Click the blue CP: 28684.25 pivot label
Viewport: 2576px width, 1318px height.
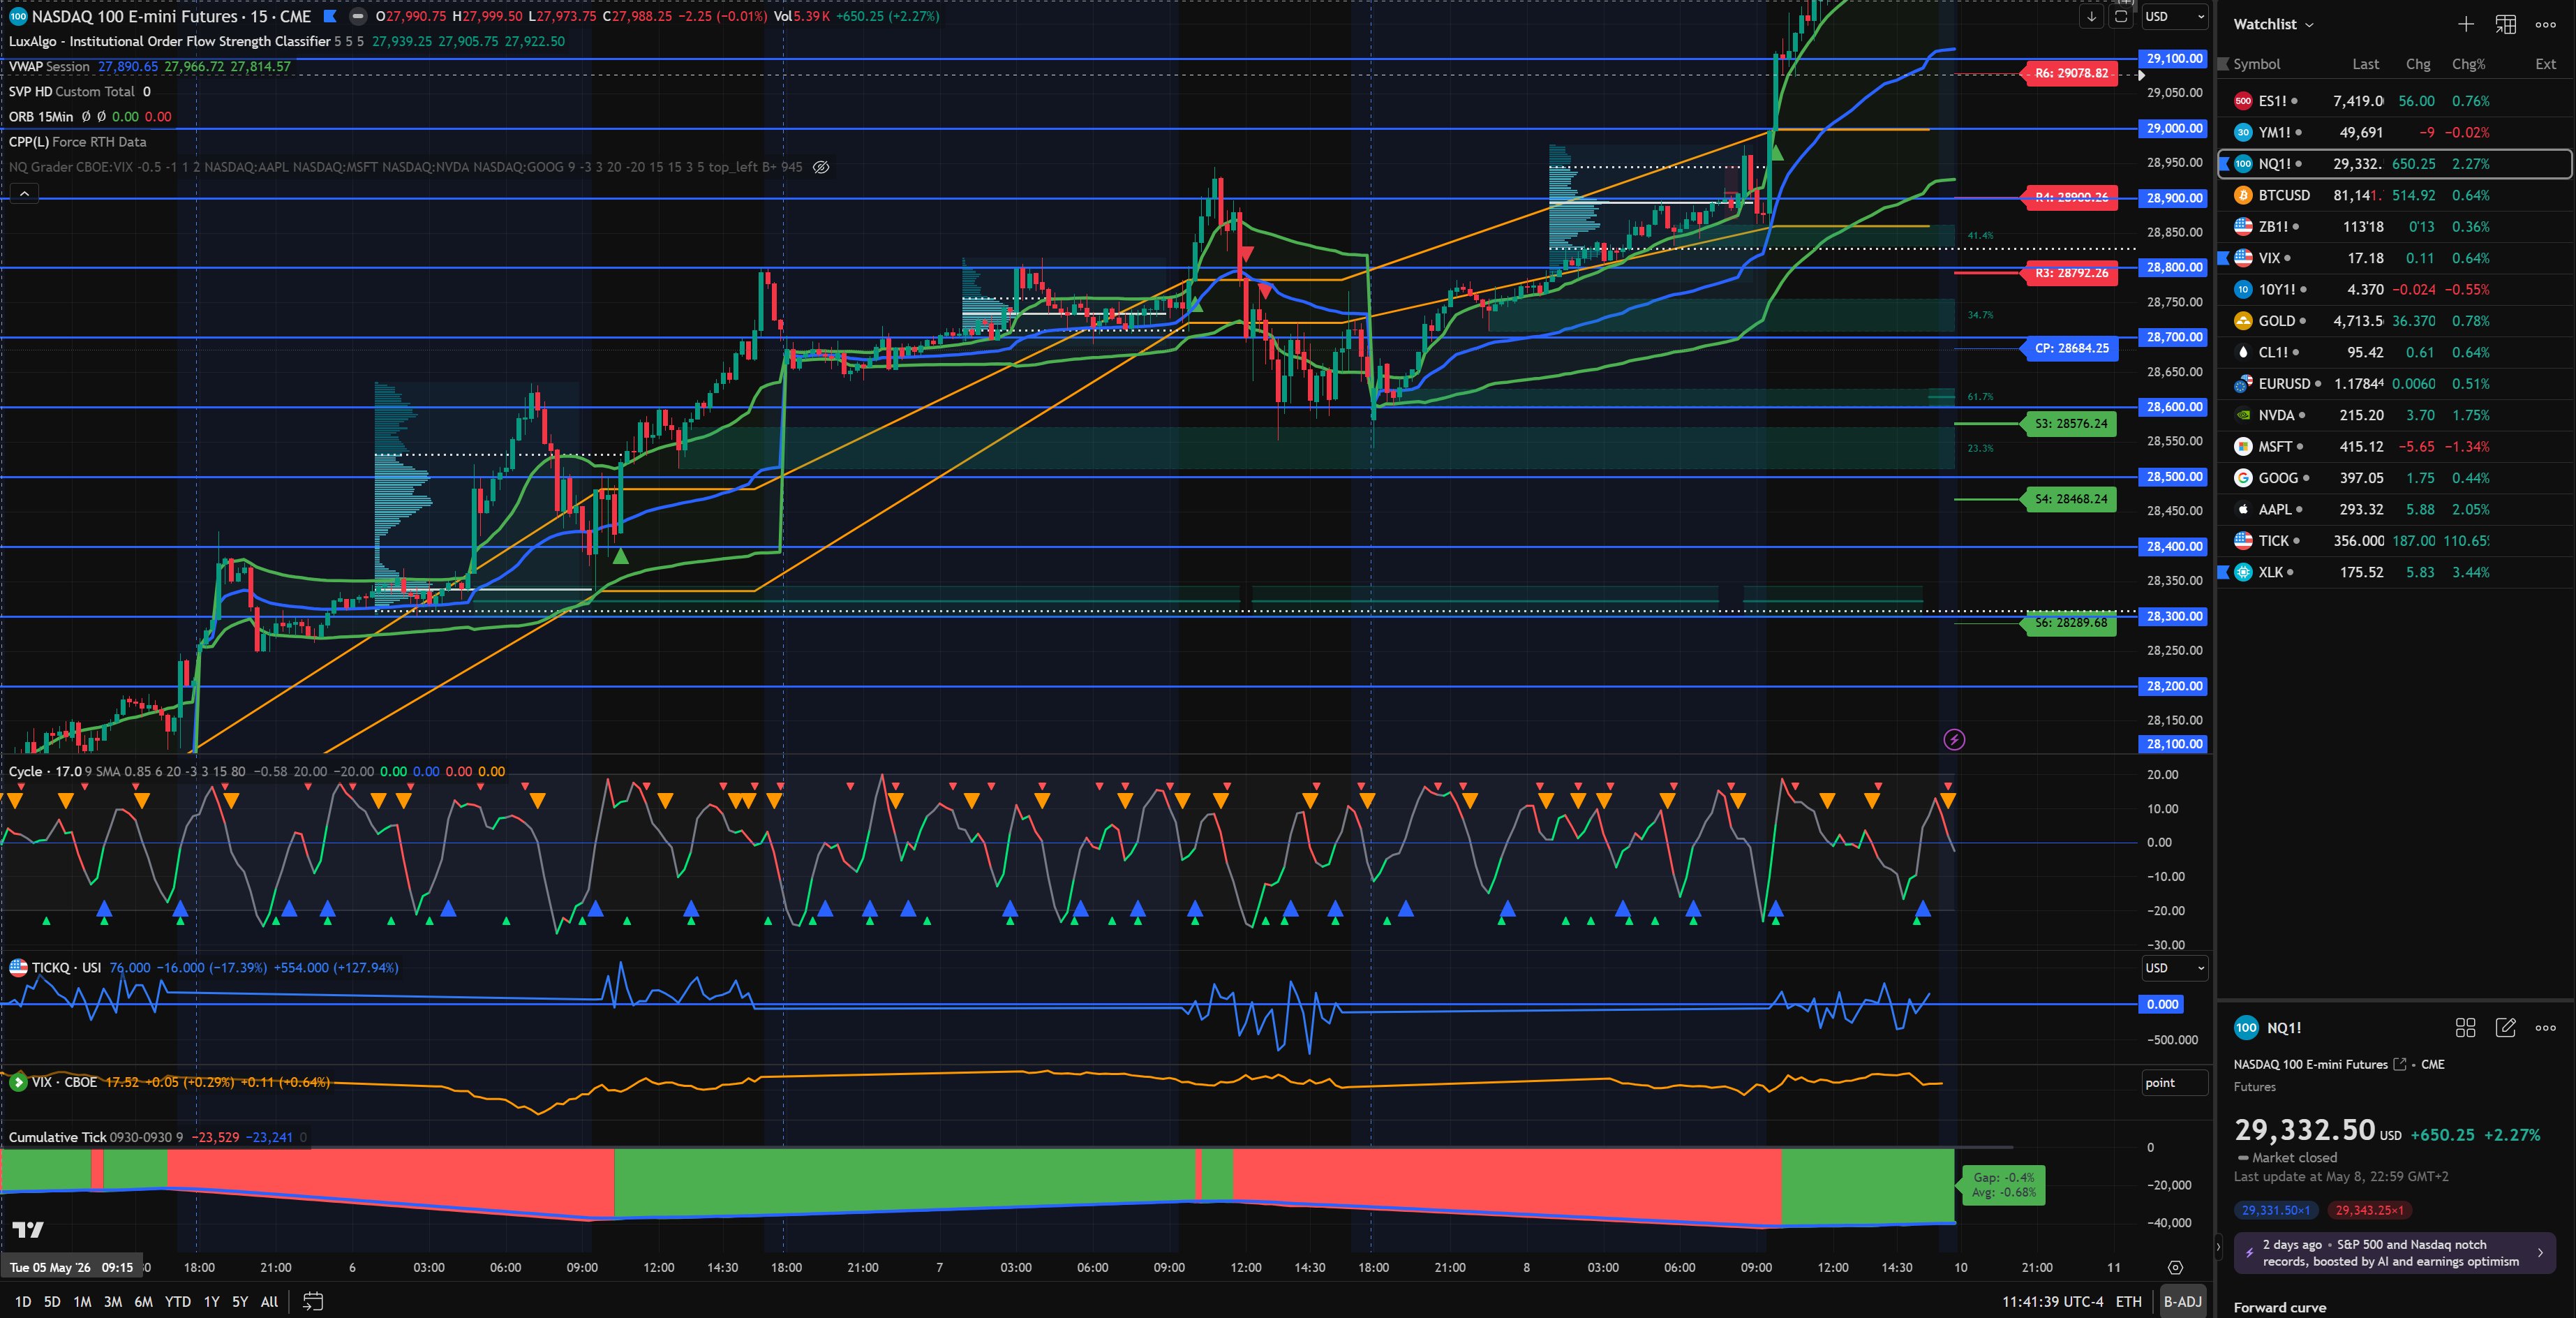pyautogui.click(x=2070, y=348)
